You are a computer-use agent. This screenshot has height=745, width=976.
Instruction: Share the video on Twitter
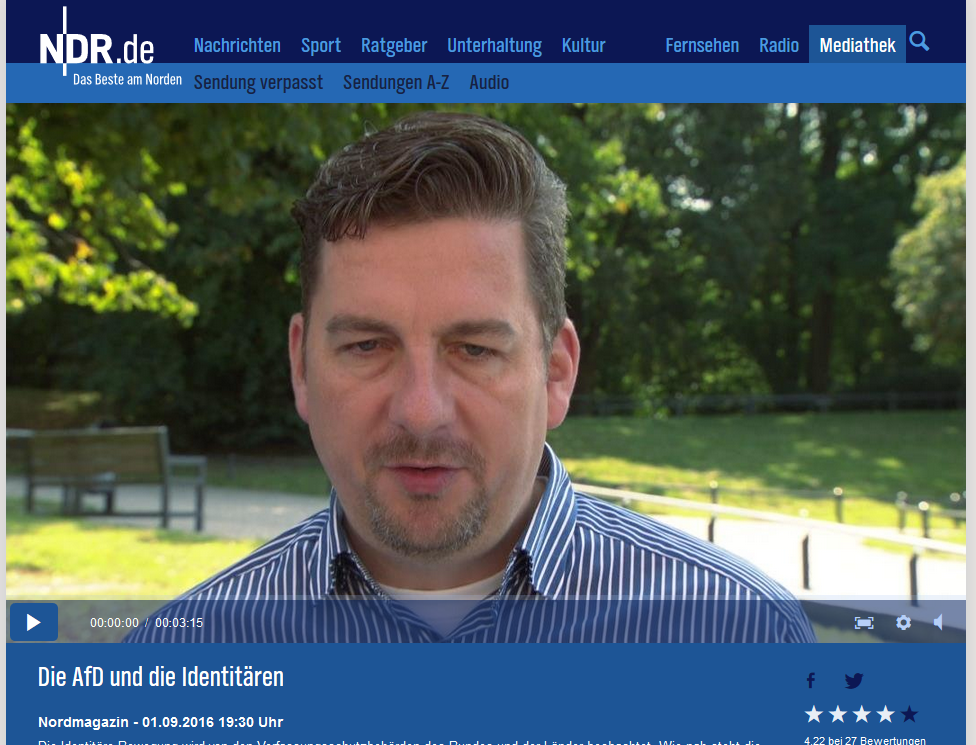coord(854,680)
